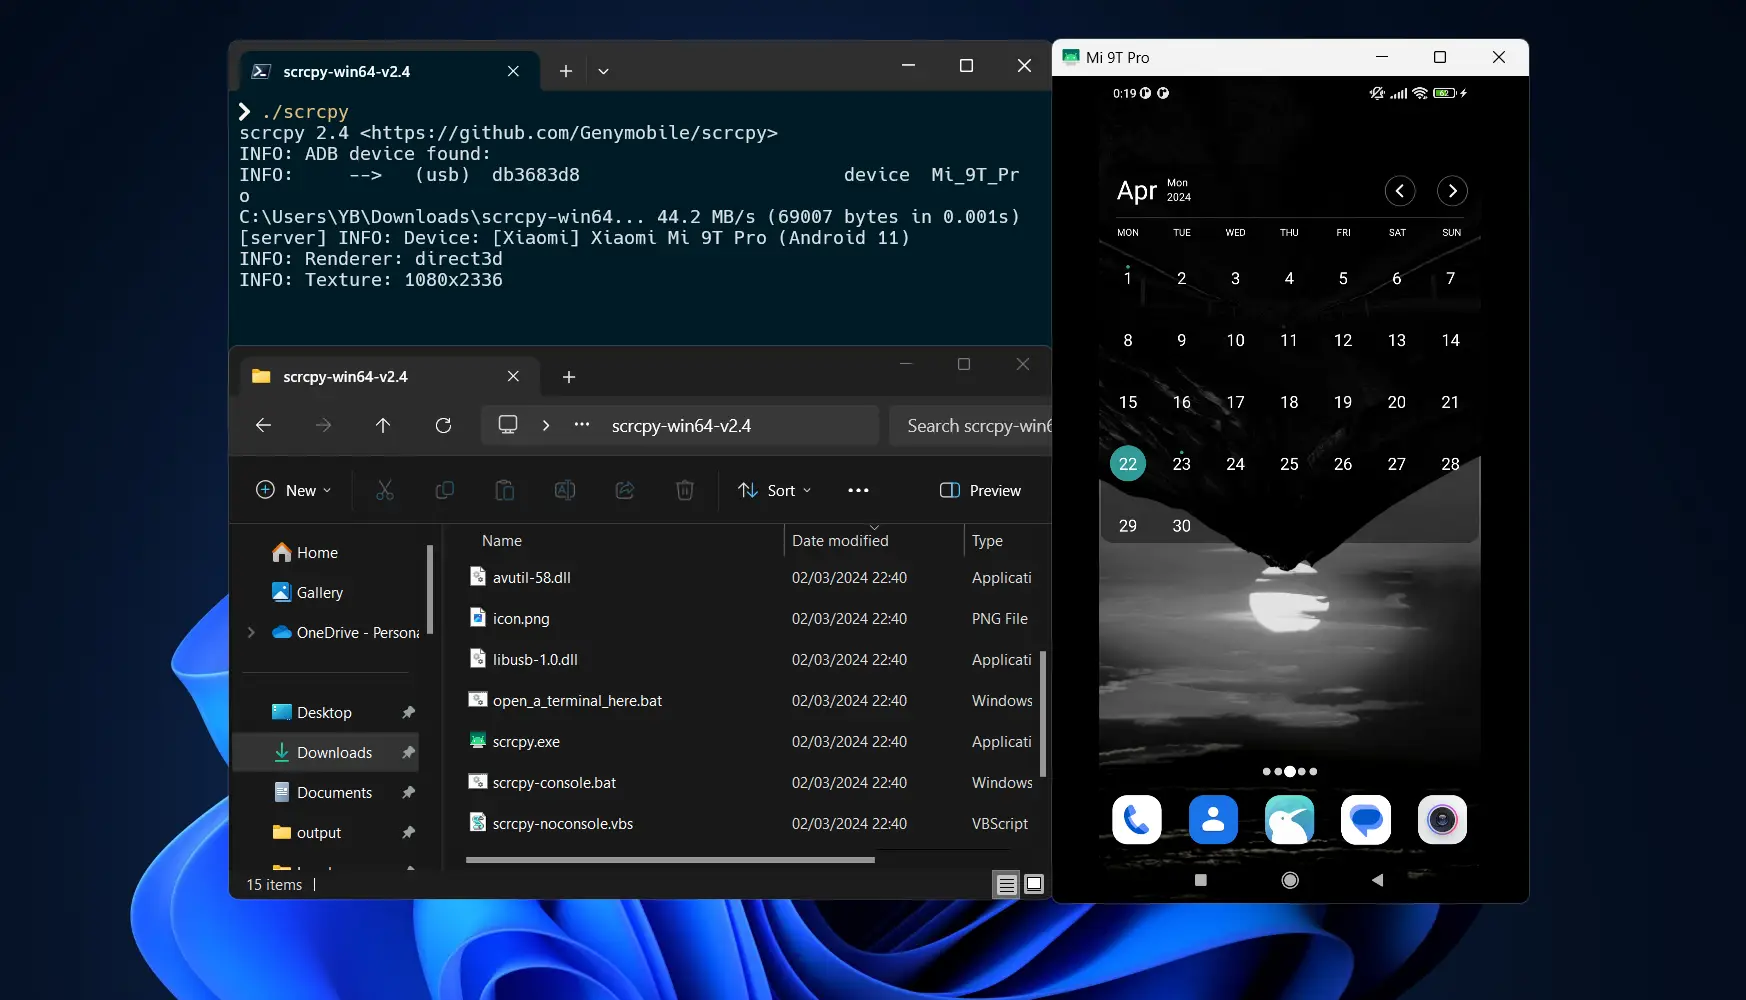Click the scrcpy-win64-v2.4 address bar segment
1746x1000 pixels.
(x=681, y=425)
